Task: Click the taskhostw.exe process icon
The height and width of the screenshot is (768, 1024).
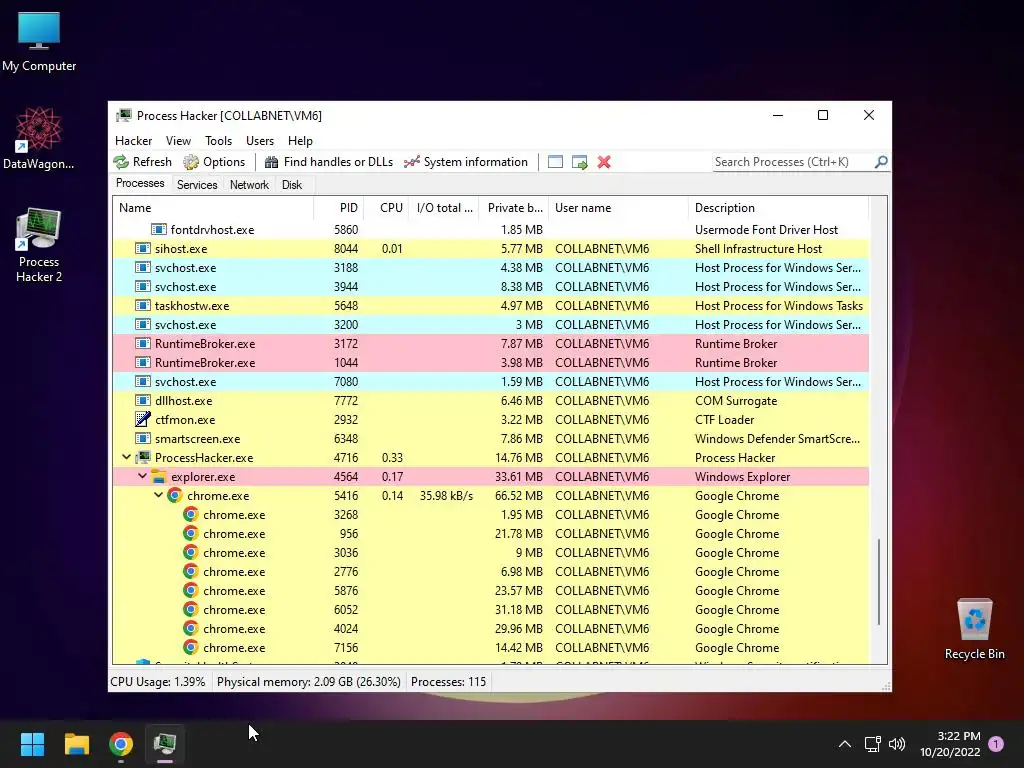Action: point(142,305)
